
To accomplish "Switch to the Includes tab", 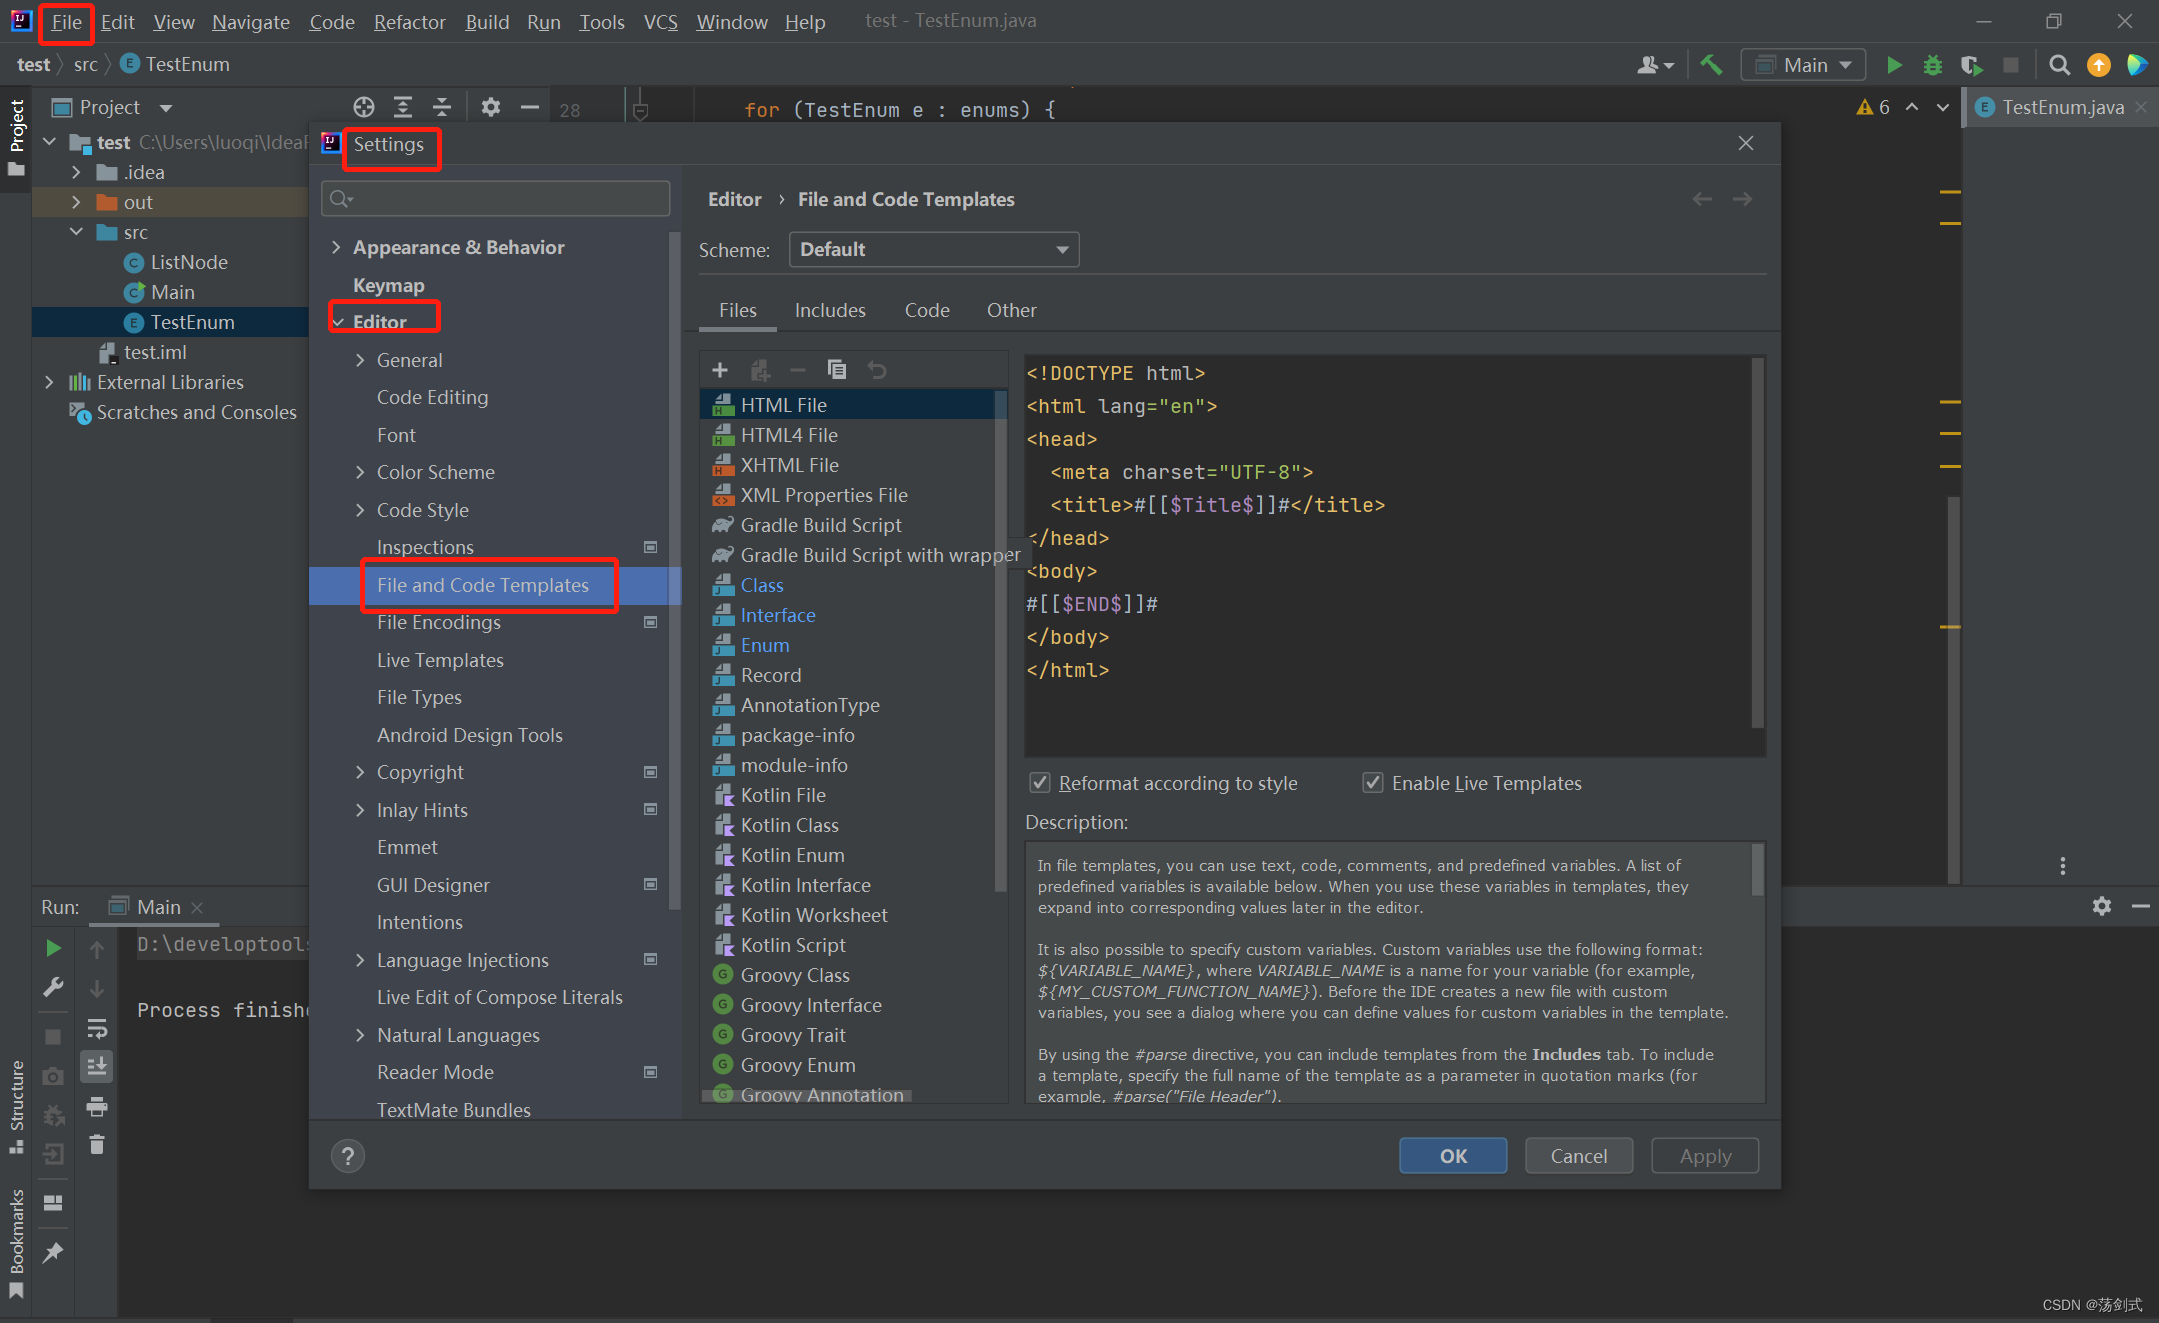I will pyautogui.click(x=830, y=310).
